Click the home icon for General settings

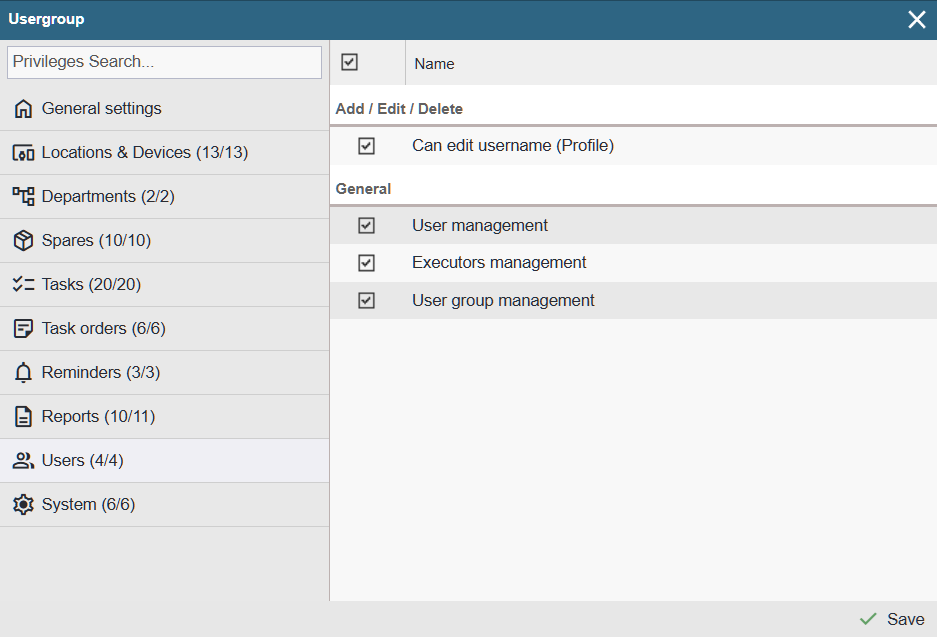click(23, 109)
